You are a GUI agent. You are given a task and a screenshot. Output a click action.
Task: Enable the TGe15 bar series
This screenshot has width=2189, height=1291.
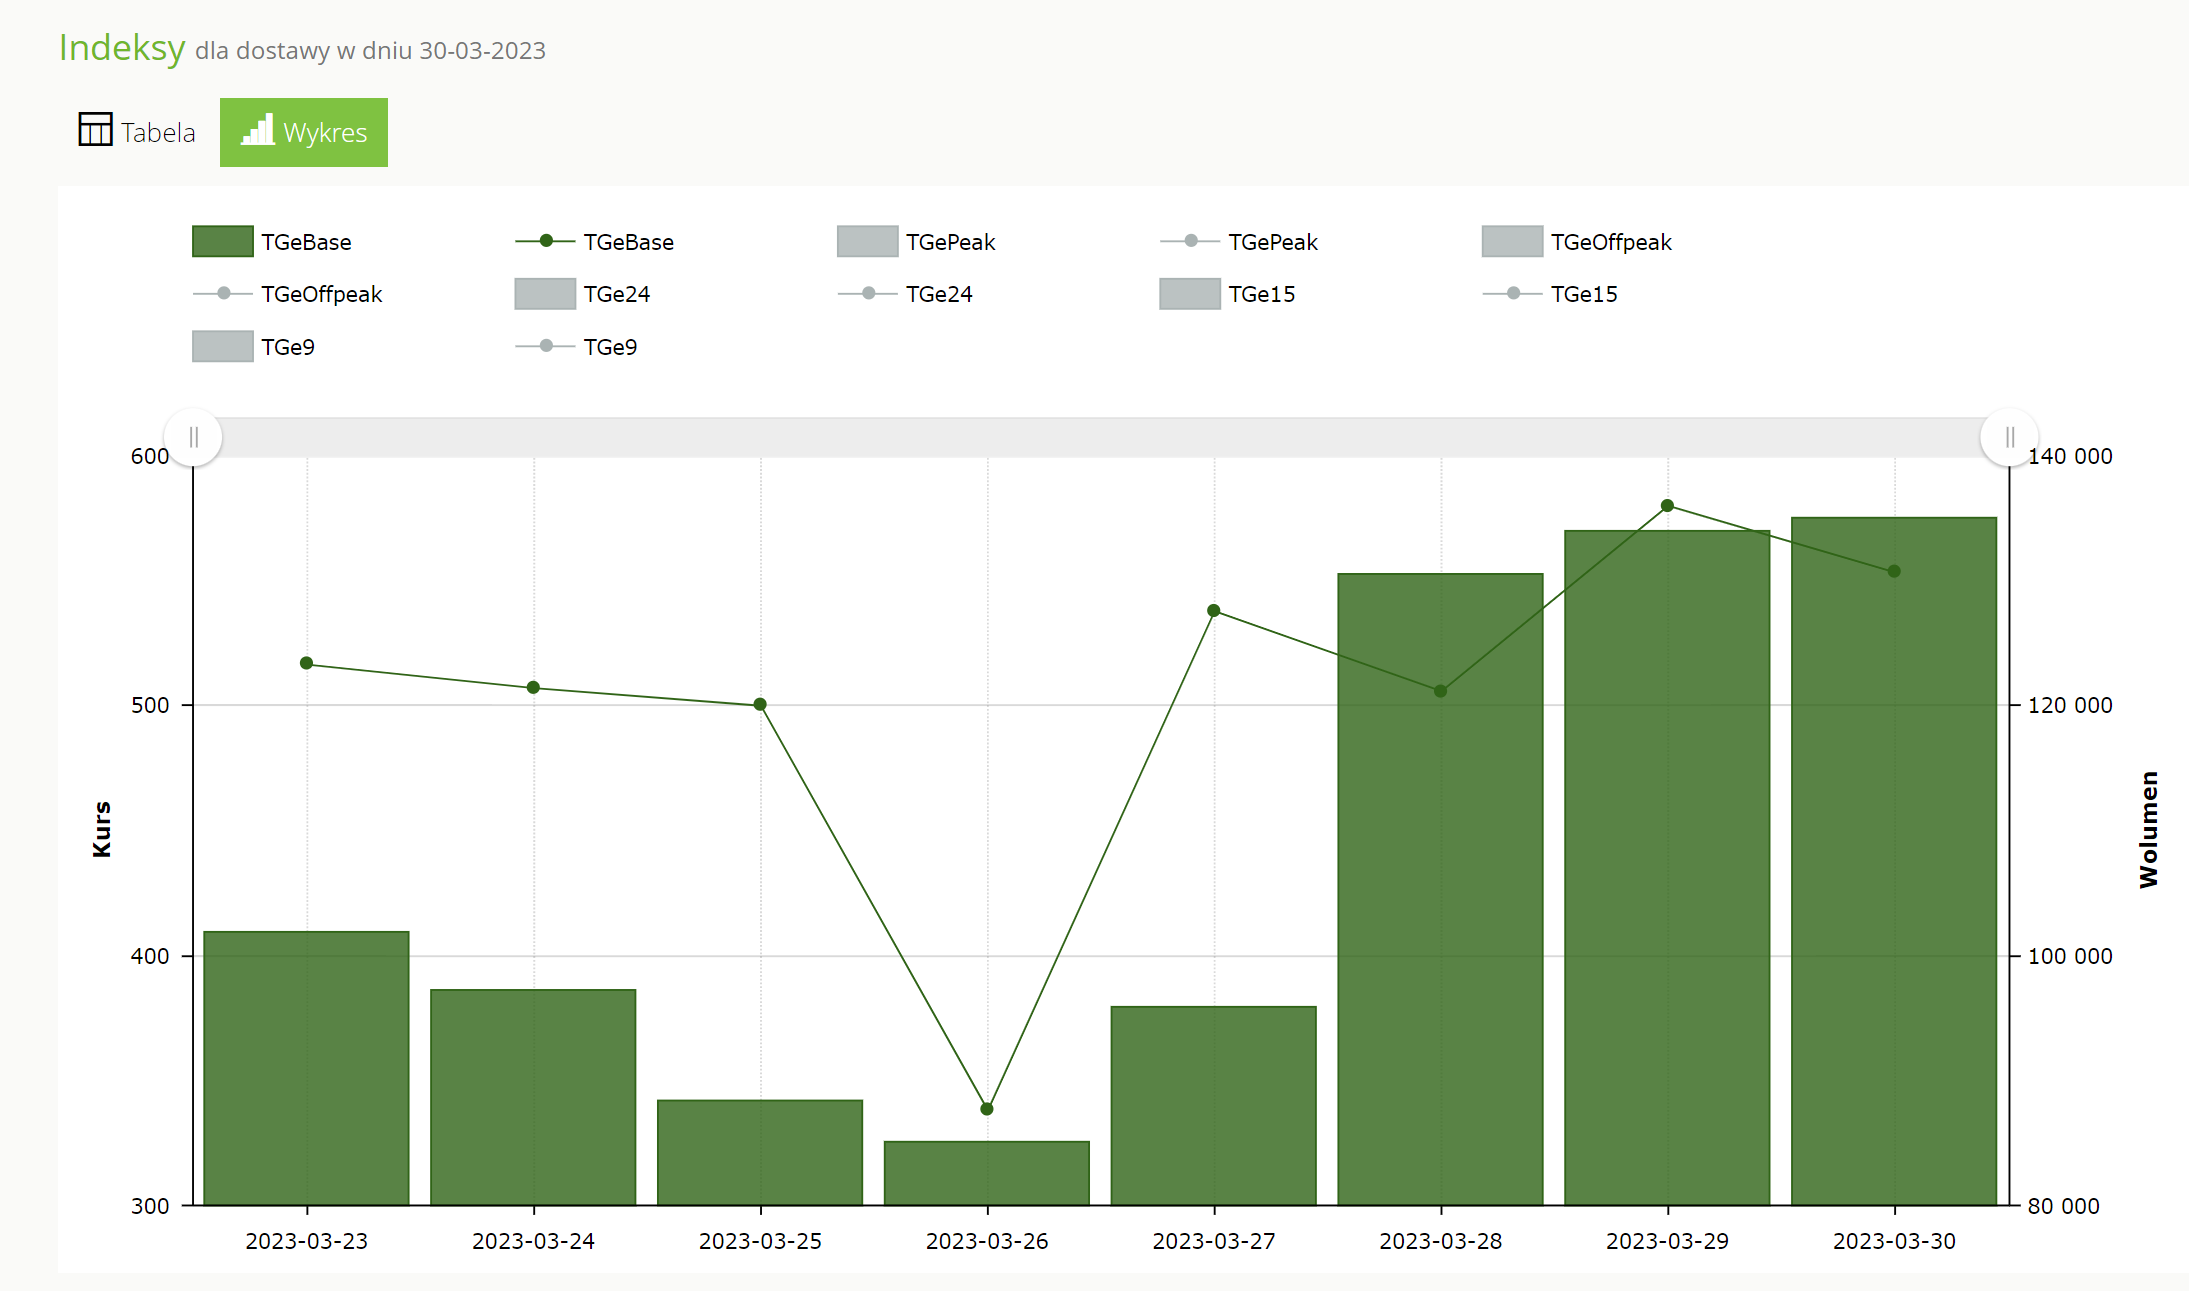[1189, 294]
